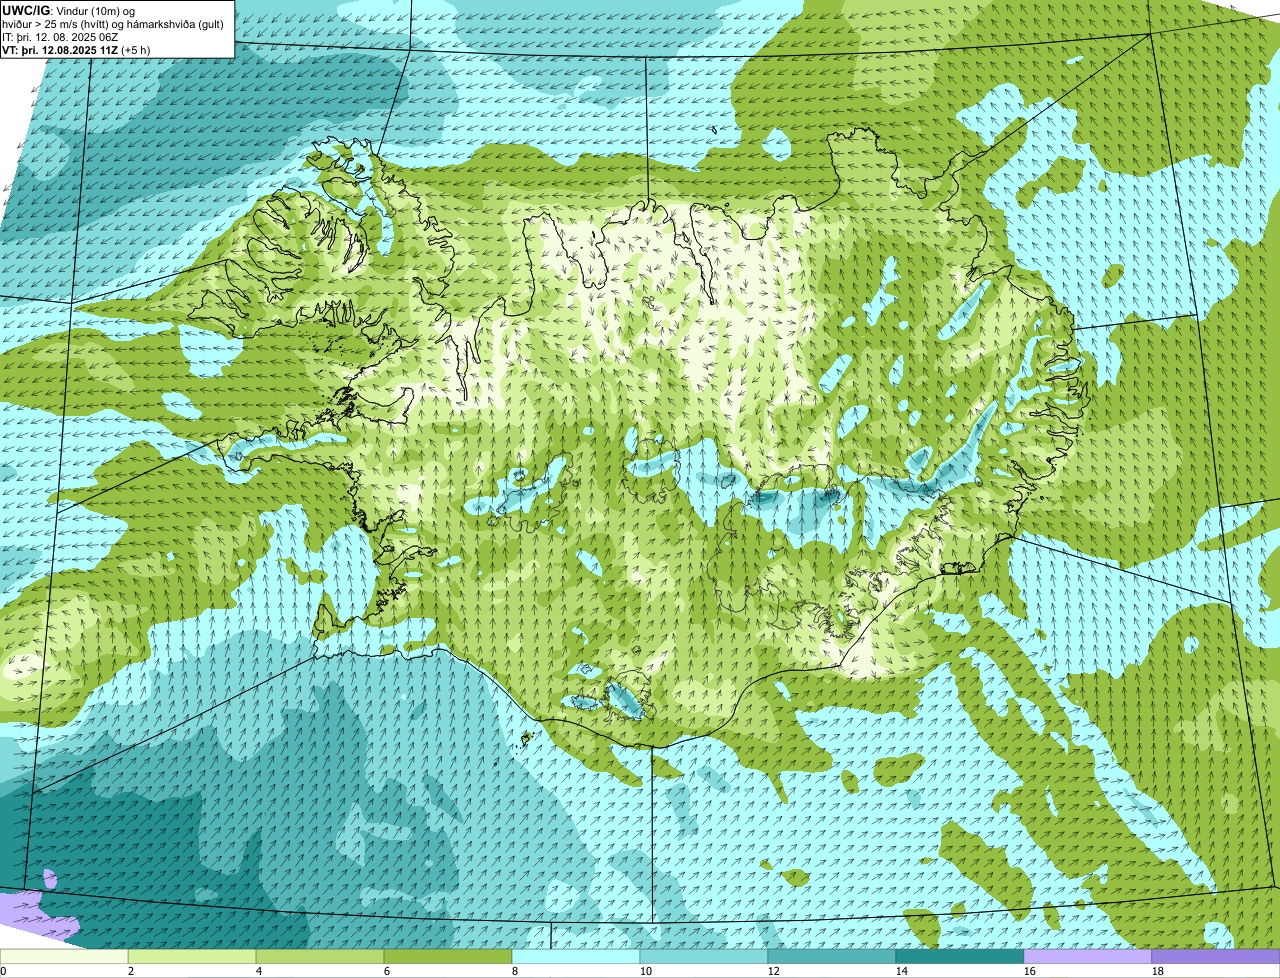This screenshot has height=978, width=1280.
Task: Click the legend scale label "16"
Action: (x=1030, y=971)
